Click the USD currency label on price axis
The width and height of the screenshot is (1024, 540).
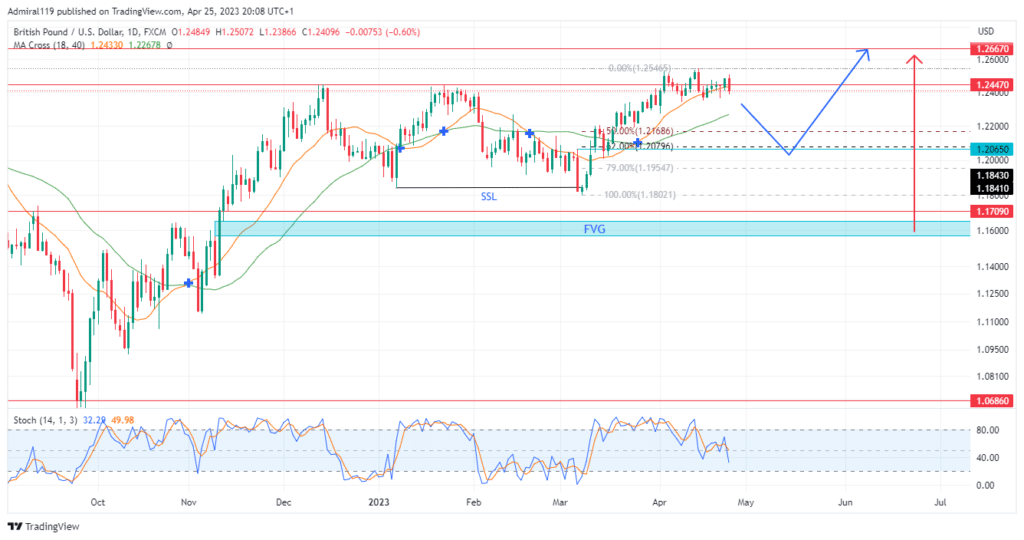[x=985, y=31]
